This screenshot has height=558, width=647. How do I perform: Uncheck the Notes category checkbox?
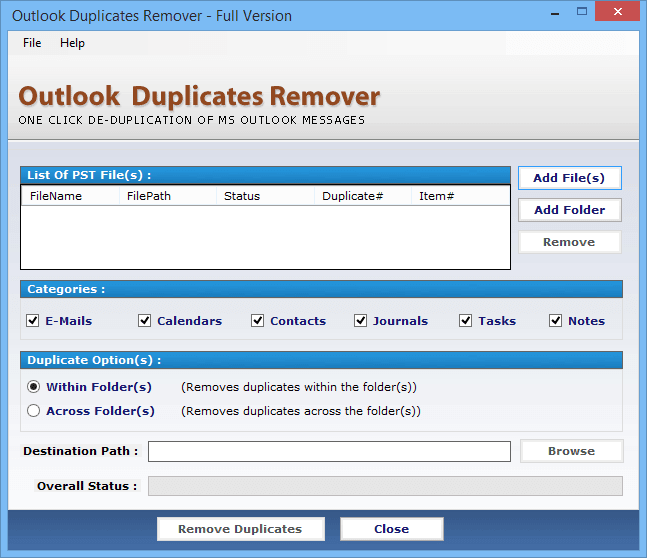[x=555, y=321]
